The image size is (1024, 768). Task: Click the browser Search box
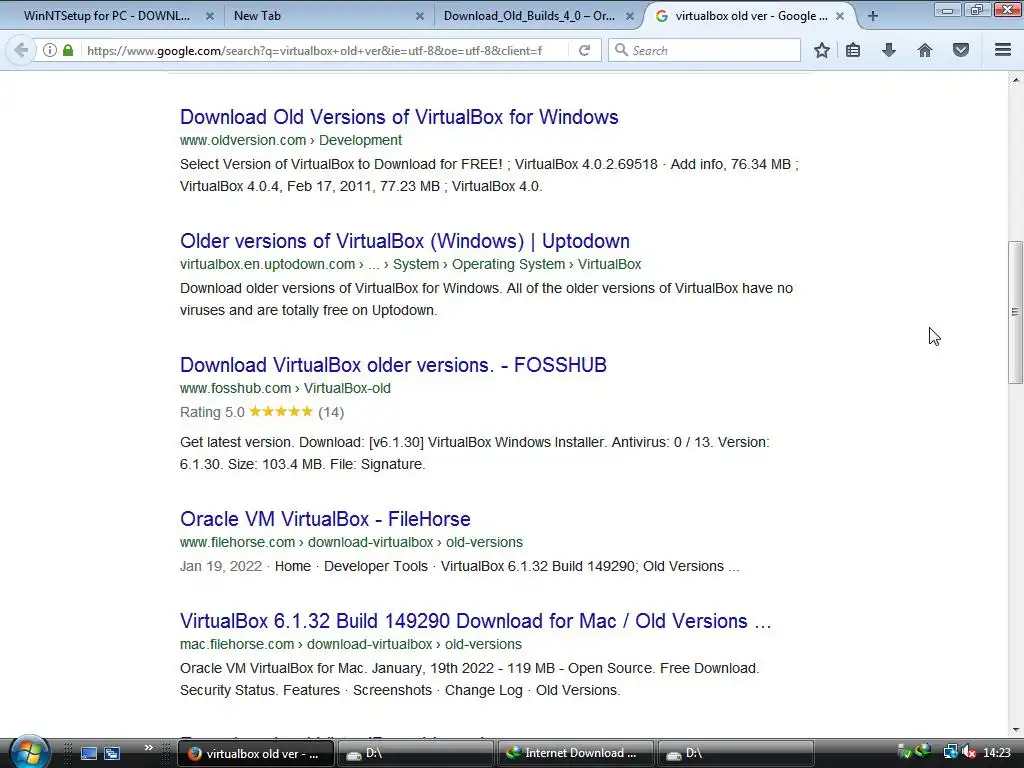click(705, 50)
